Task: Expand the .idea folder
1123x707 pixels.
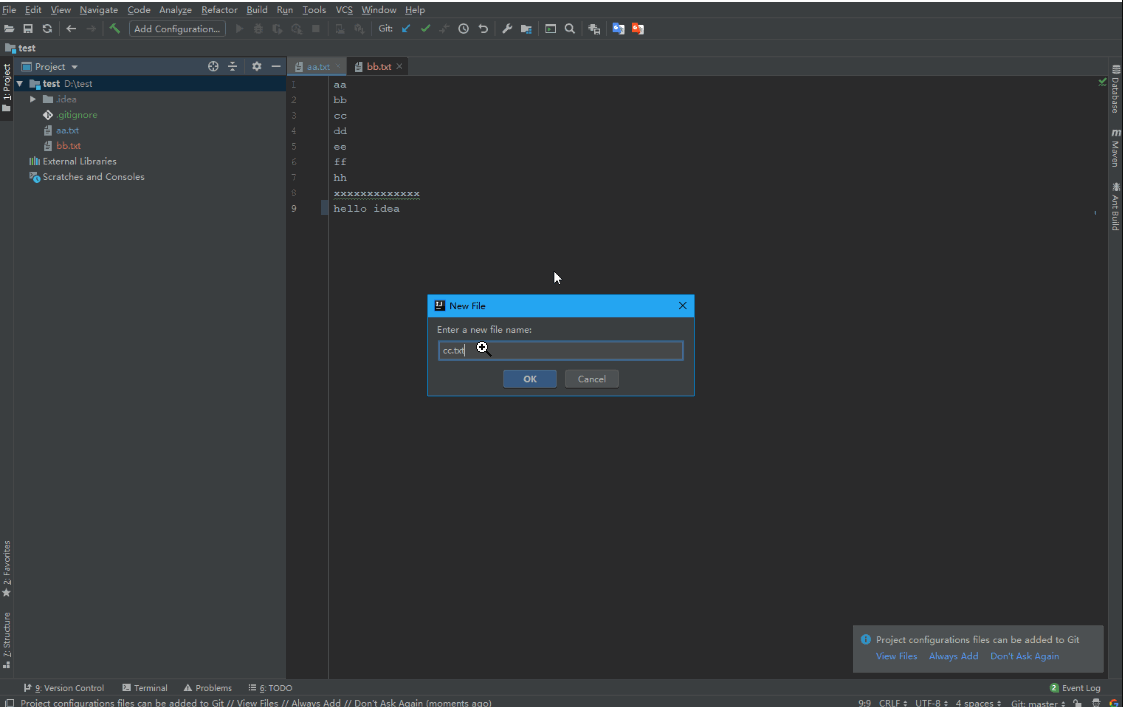Action: point(33,100)
